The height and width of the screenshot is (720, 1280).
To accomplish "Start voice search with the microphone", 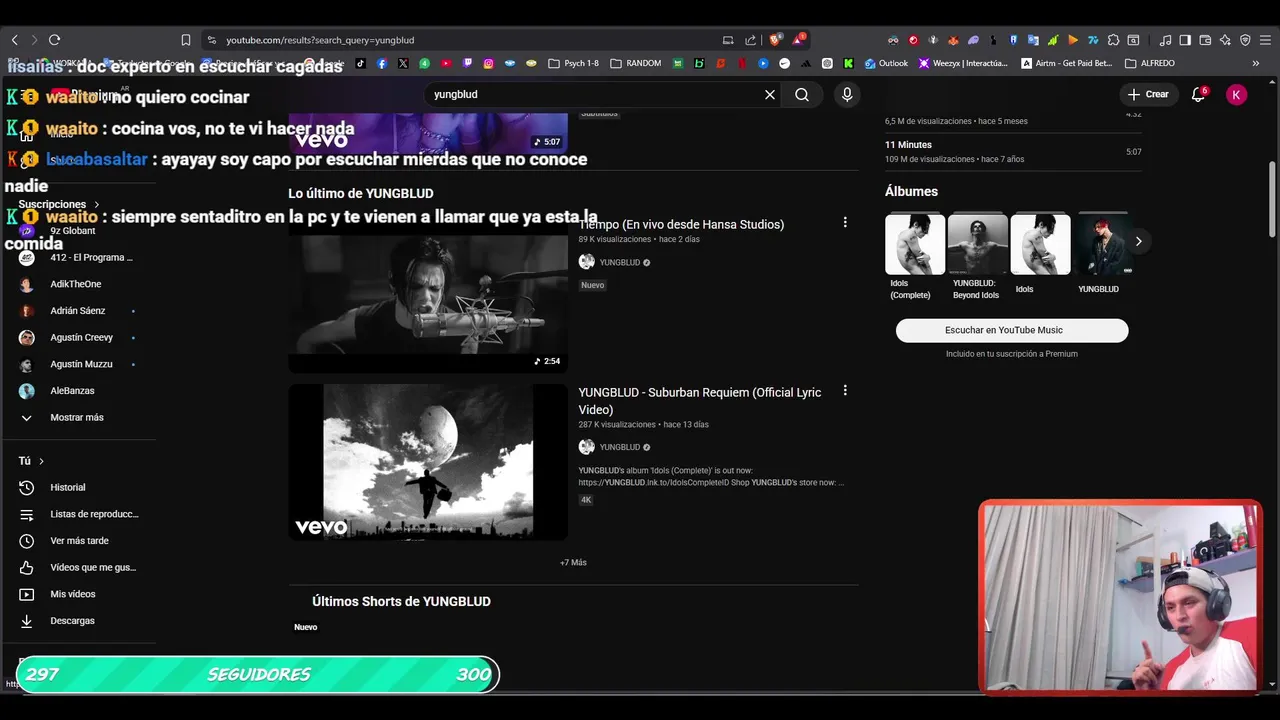I will (x=847, y=94).
